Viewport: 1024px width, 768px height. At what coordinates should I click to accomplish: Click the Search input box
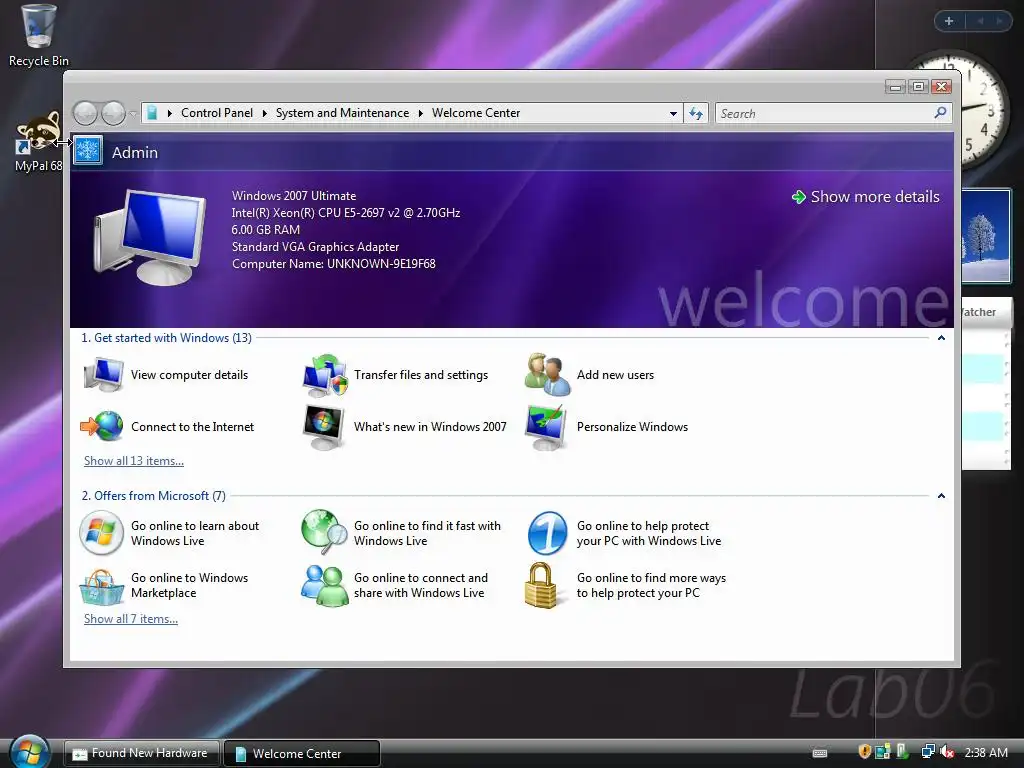point(825,114)
